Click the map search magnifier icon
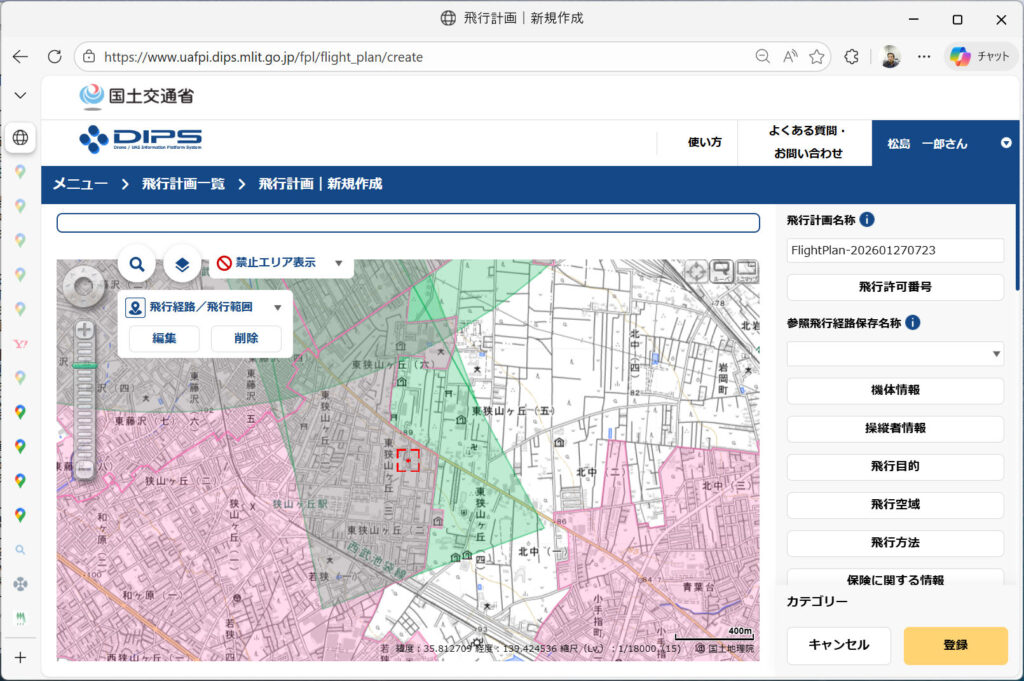This screenshot has height=681, width=1024. pyautogui.click(x=137, y=264)
